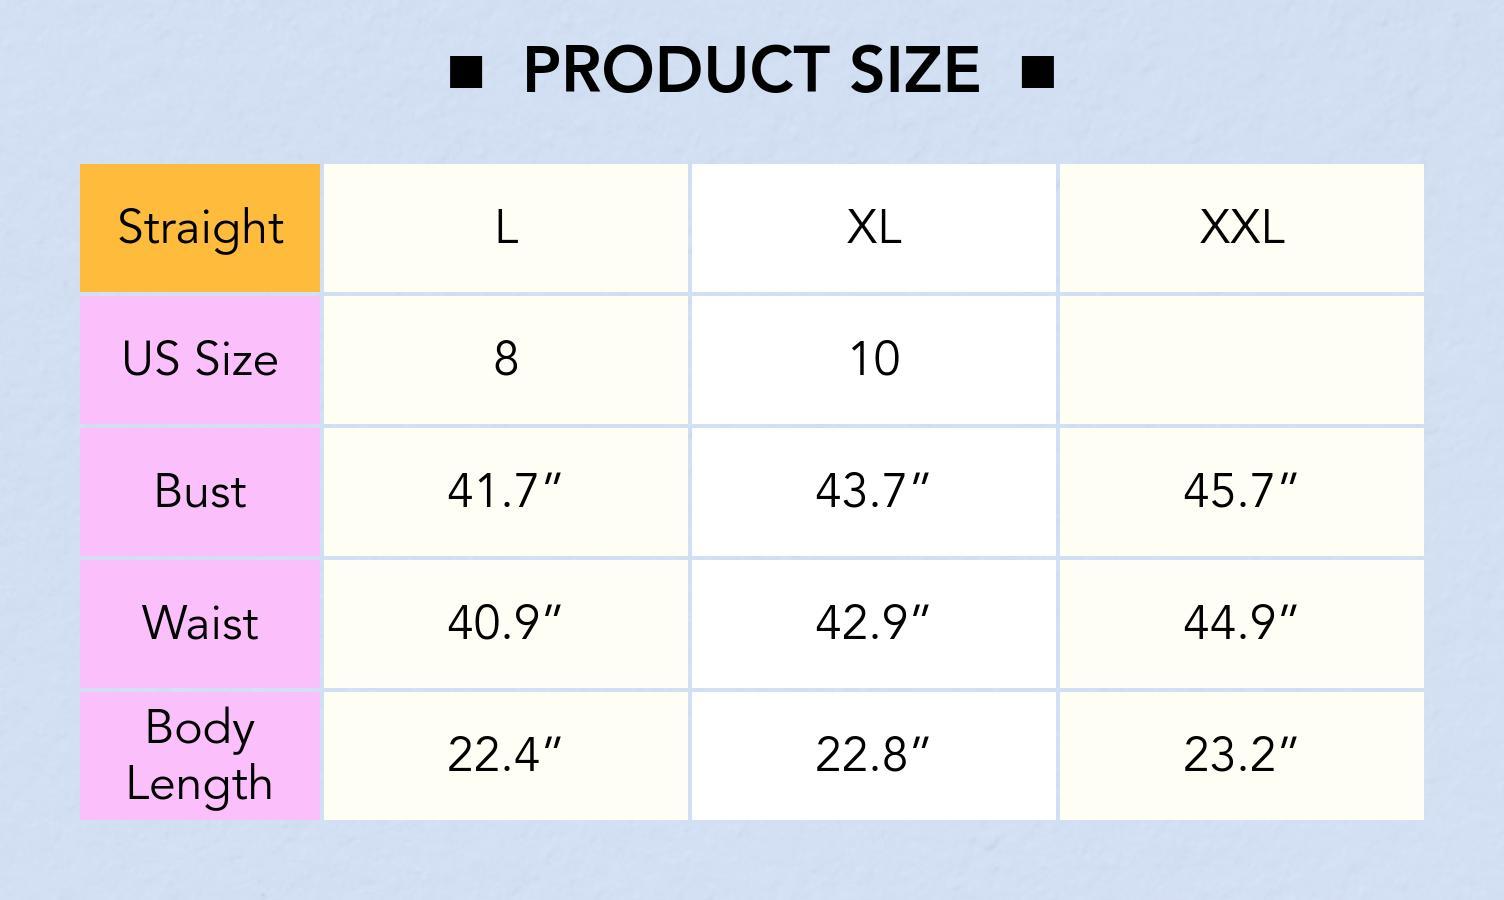Click the 41.7″ bust measurement
The height and width of the screenshot is (900, 1504).
506,491
